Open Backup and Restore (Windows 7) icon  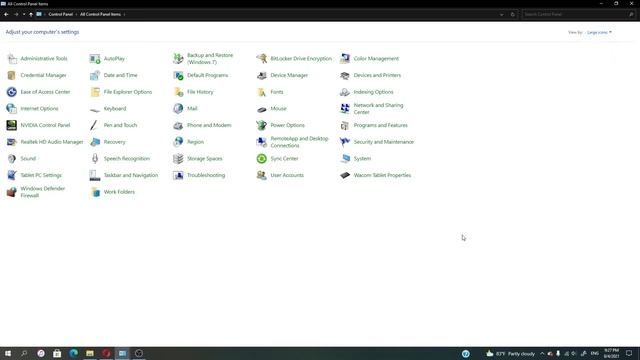click(x=178, y=59)
